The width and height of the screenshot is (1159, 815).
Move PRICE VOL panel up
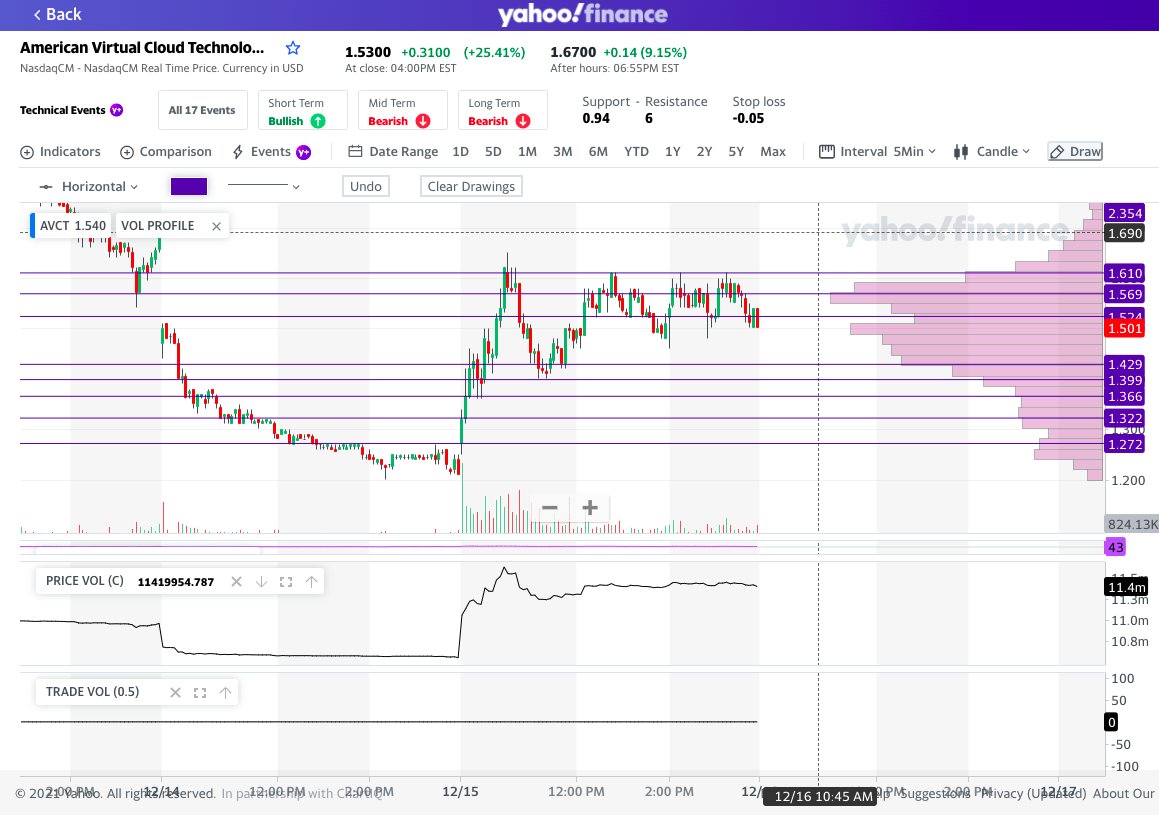(311, 582)
